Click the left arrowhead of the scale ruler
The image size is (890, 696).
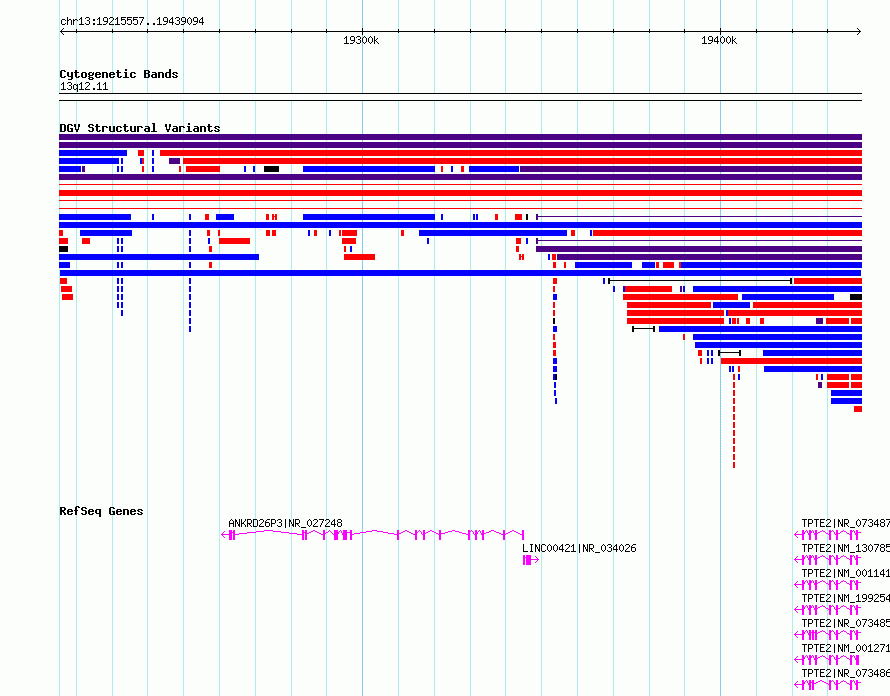pyautogui.click(x=62, y=32)
